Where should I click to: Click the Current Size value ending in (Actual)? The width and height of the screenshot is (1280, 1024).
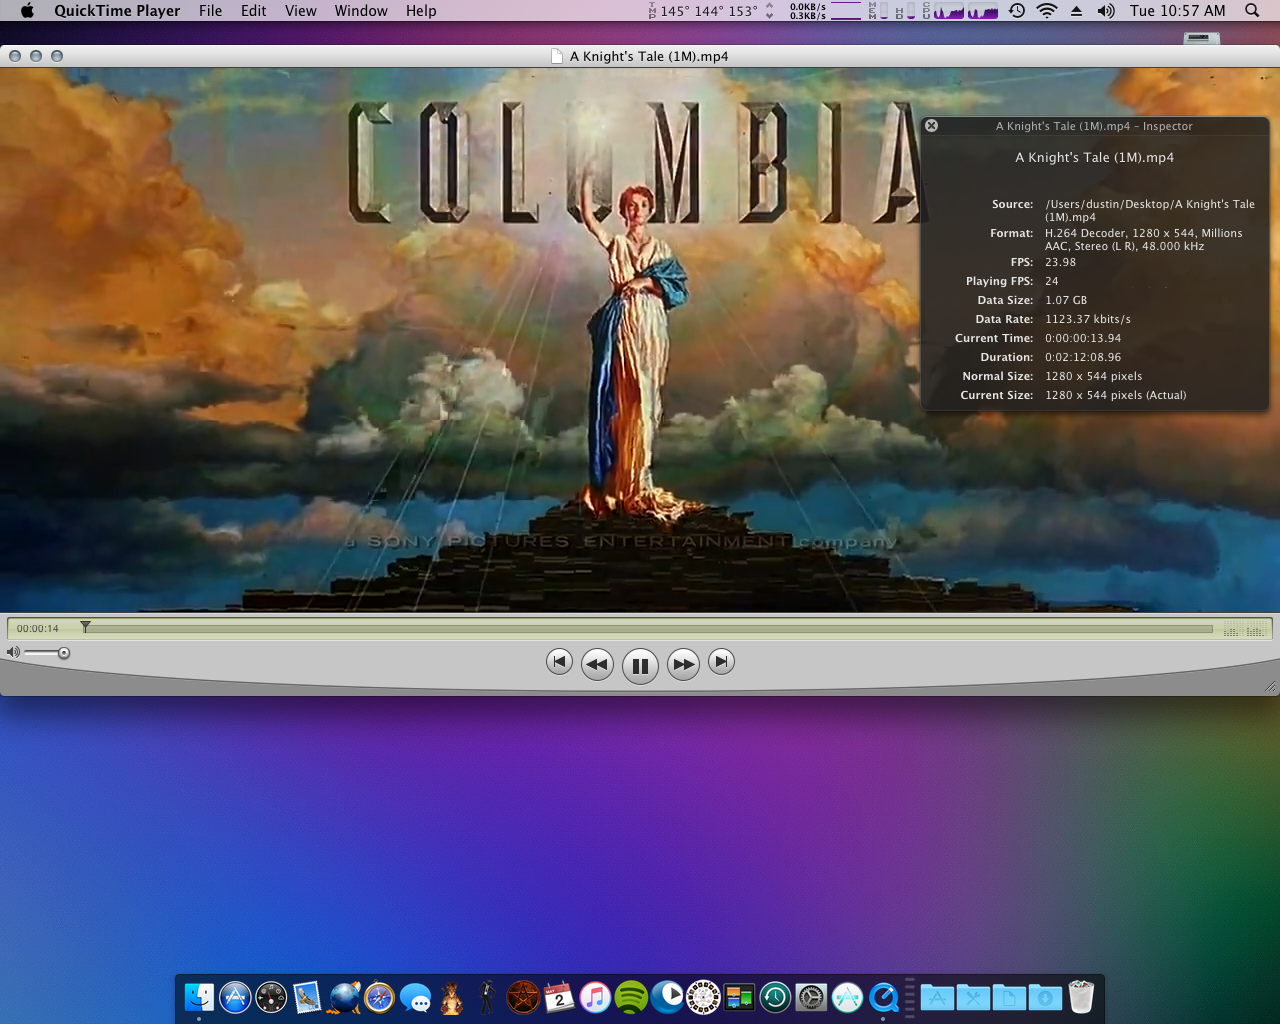pyautogui.click(x=1116, y=395)
